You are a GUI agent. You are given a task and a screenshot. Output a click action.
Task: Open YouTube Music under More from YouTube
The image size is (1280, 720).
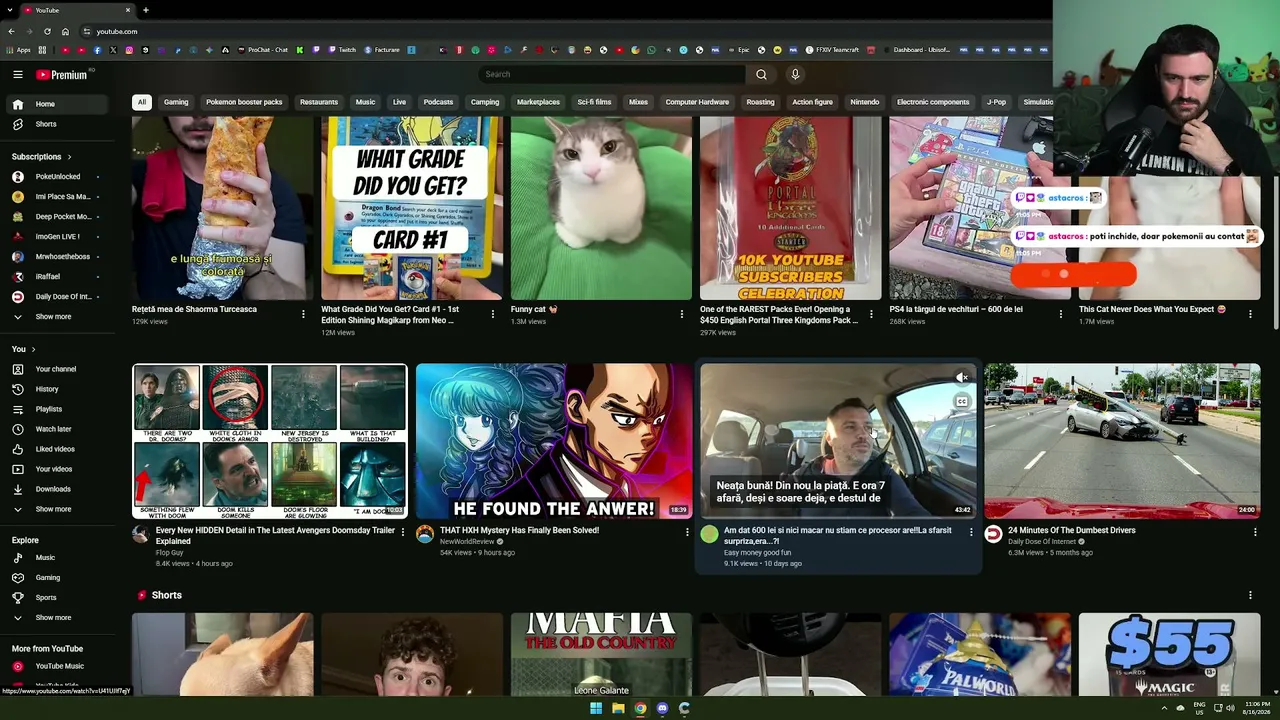(x=58, y=666)
